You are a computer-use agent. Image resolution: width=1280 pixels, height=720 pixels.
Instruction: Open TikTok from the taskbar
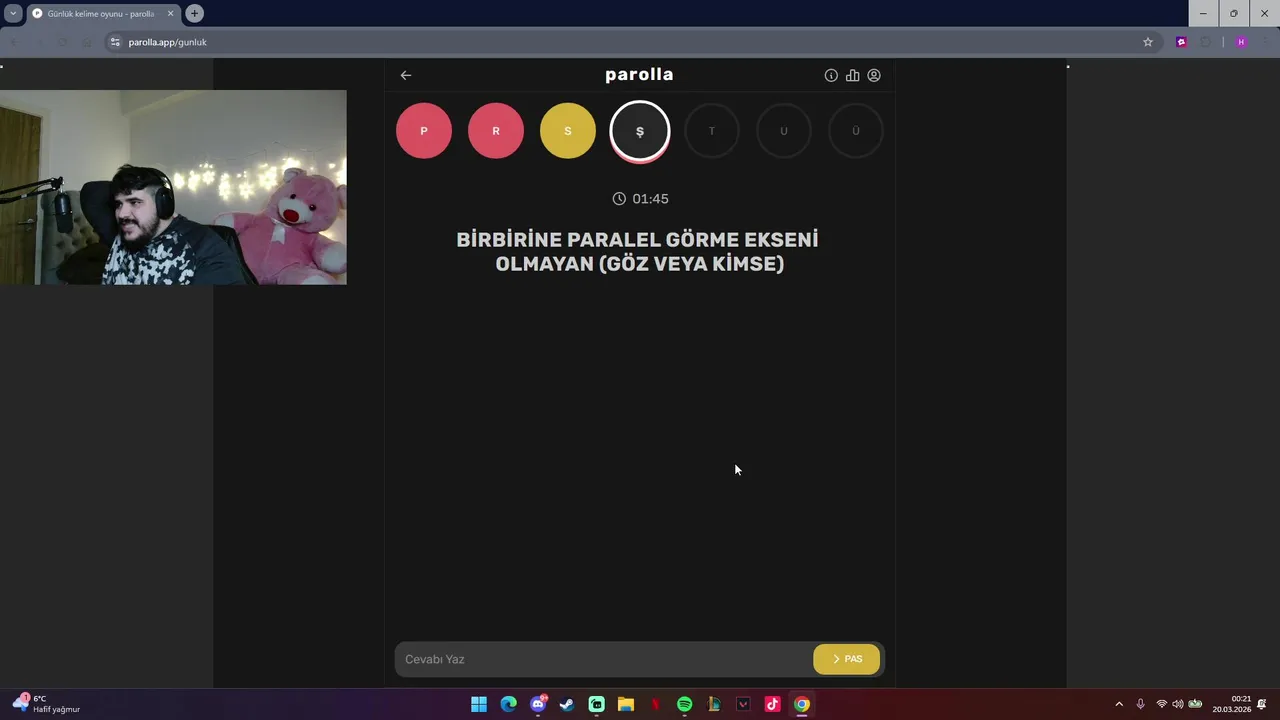(773, 704)
